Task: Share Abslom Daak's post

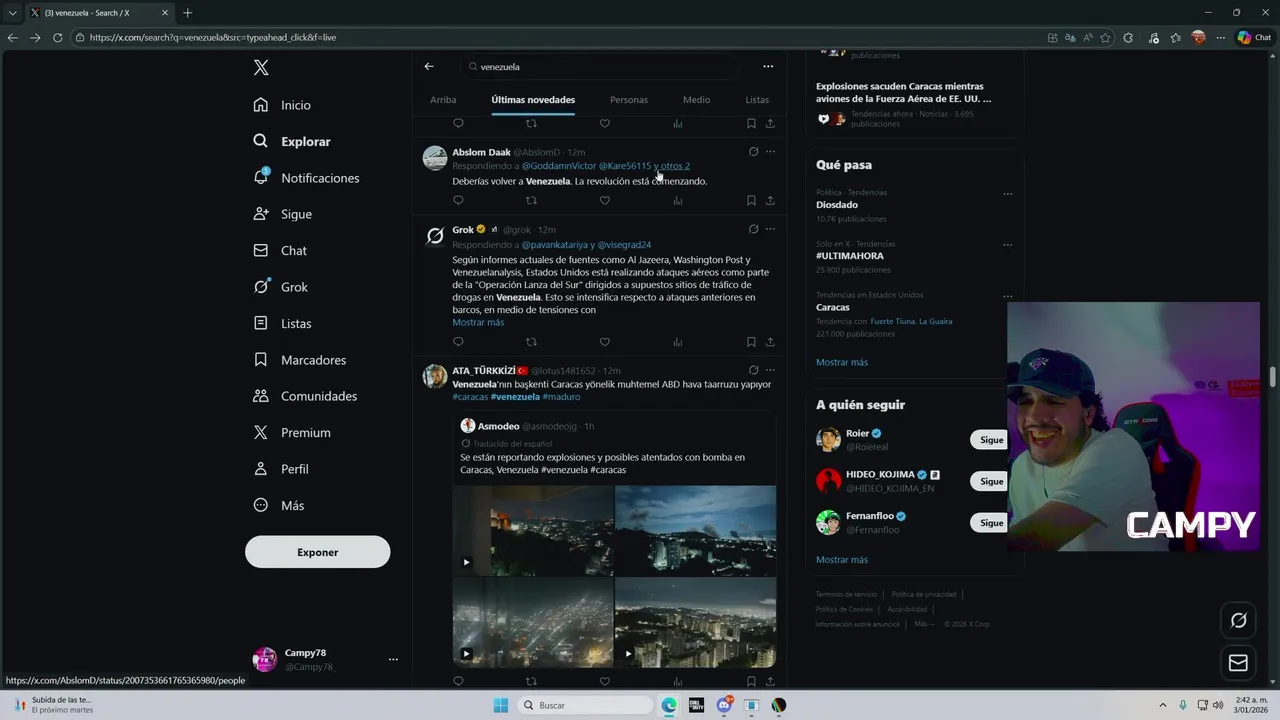Action: [x=770, y=200]
